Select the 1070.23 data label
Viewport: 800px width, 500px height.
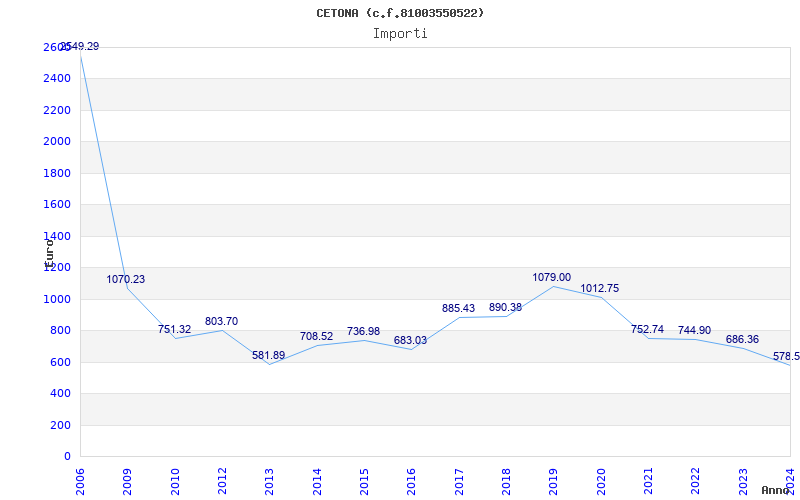pyautogui.click(x=126, y=280)
